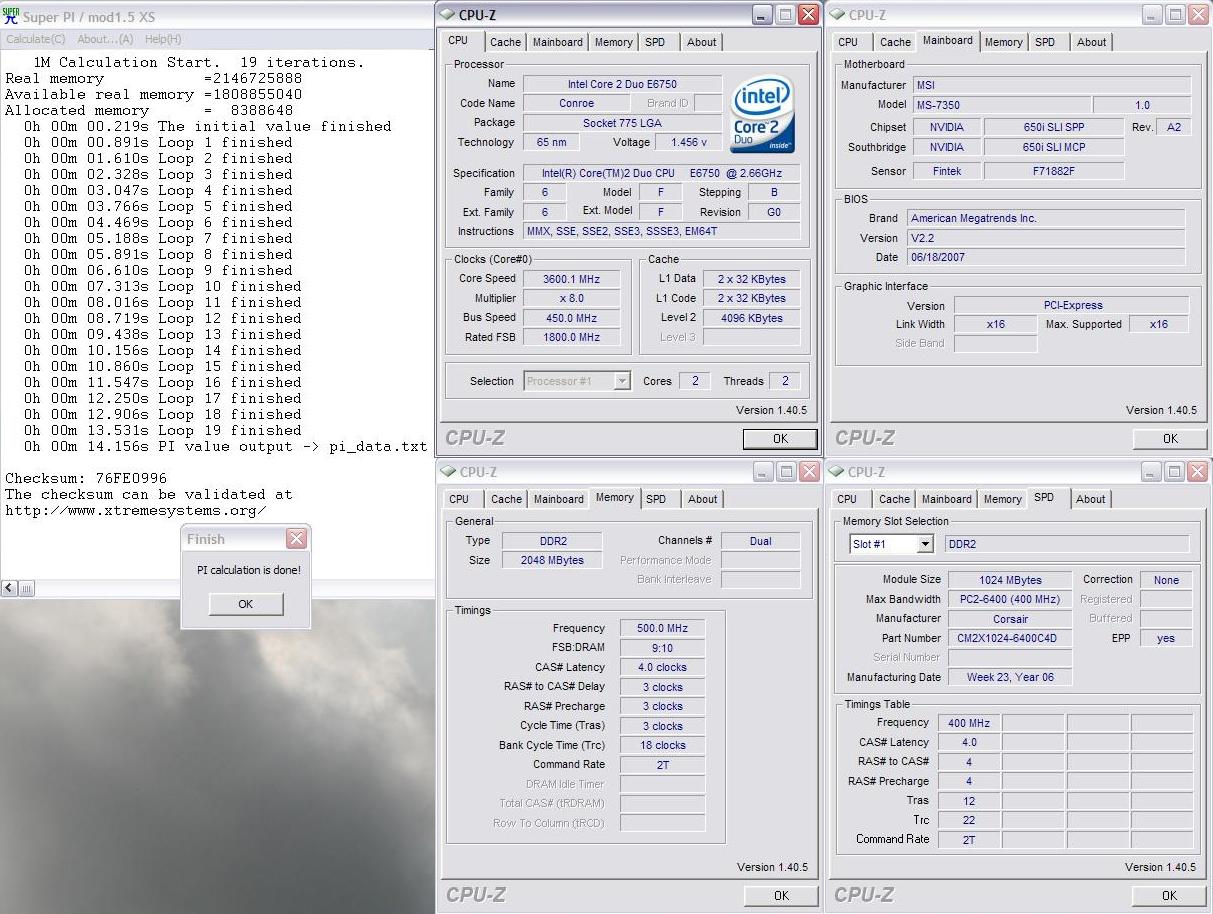1213x914 pixels.
Task: Click the Manufacturing Date Week 23, Year 06 field
Action: tap(1010, 677)
